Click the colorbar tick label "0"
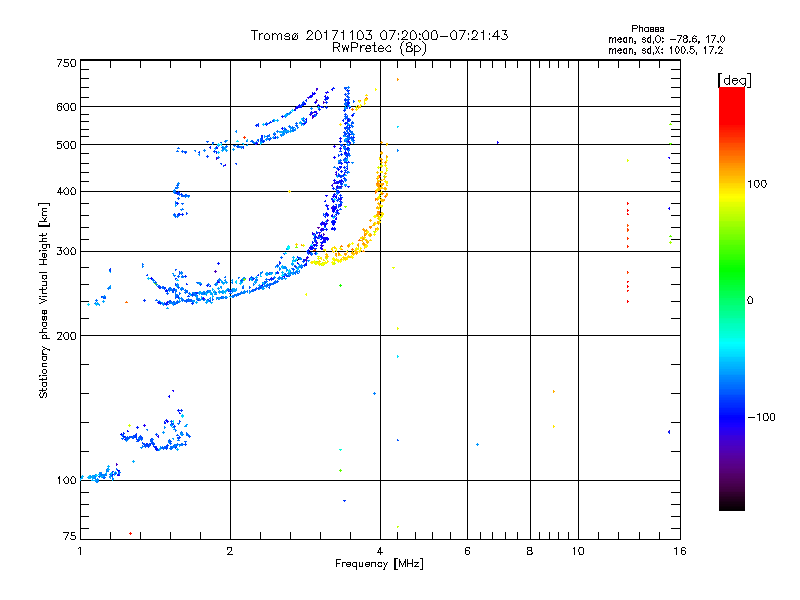Image resolution: width=800 pixels, height=600 pixels. click(x=750, y=300)
